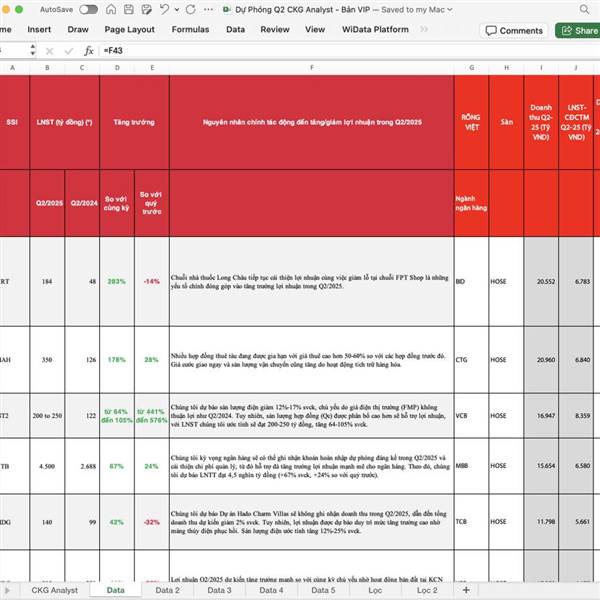Click the Redo circular arrow icon
This screenshot has width=600, height=600.
191,10
